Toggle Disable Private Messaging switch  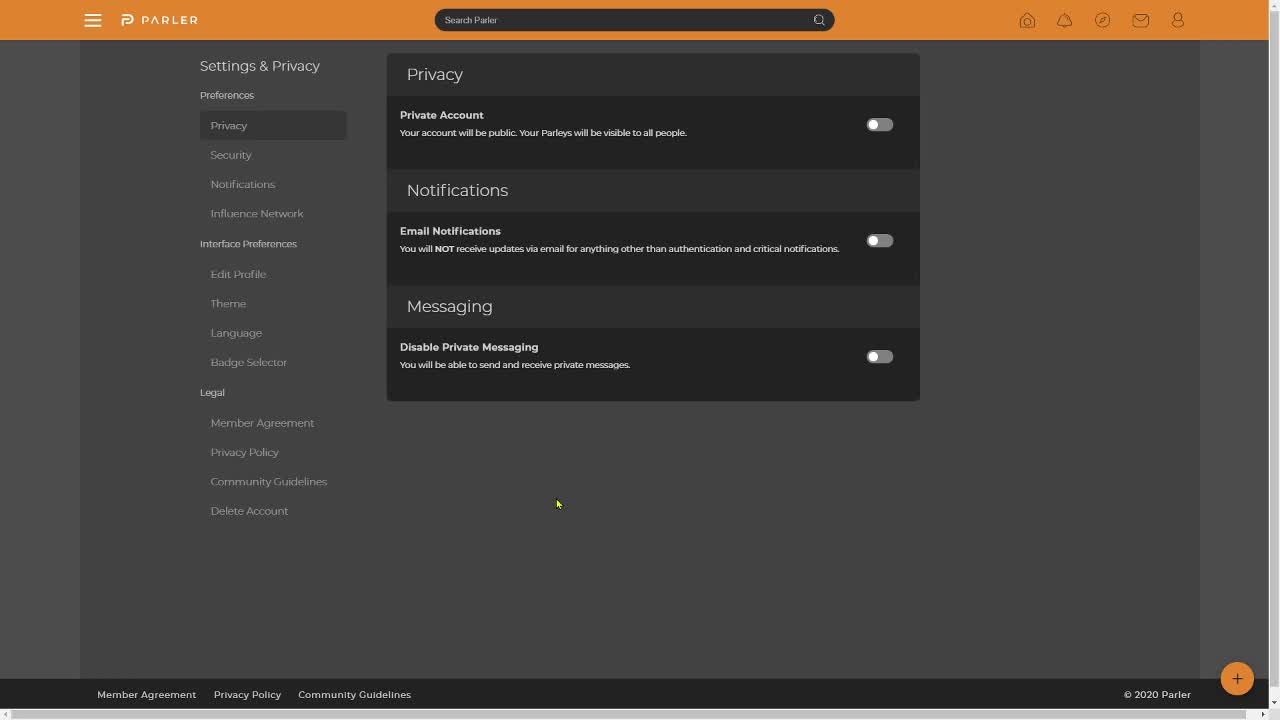click(880, 357)
